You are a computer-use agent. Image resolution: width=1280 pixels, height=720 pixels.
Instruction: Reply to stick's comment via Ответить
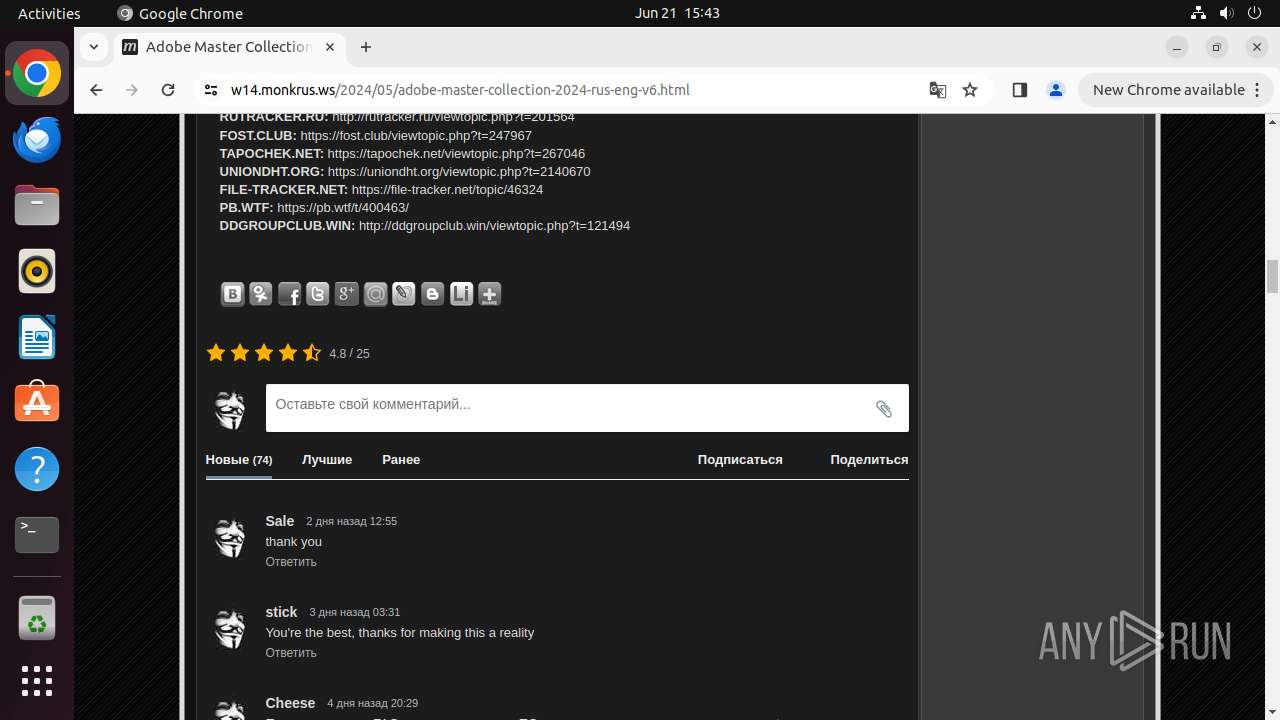click(x=291, y=653)
